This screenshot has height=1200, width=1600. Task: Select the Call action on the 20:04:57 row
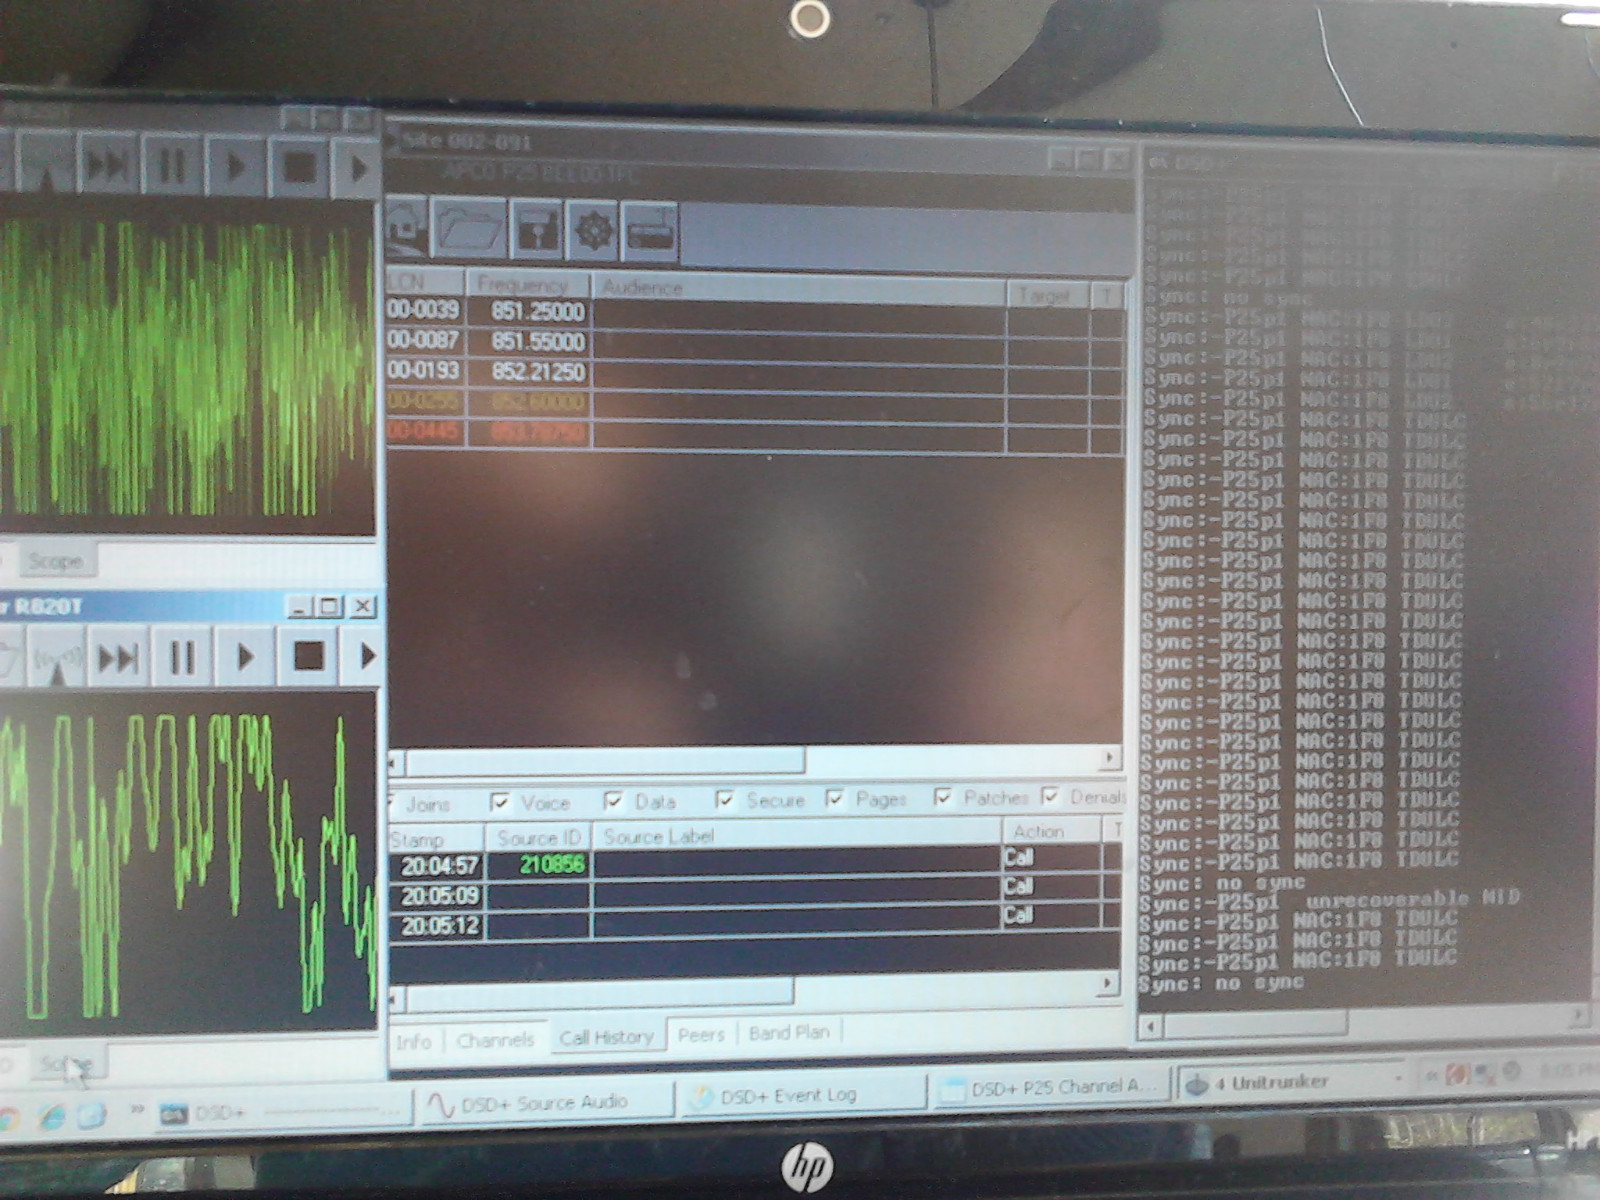pos(1020,857)
